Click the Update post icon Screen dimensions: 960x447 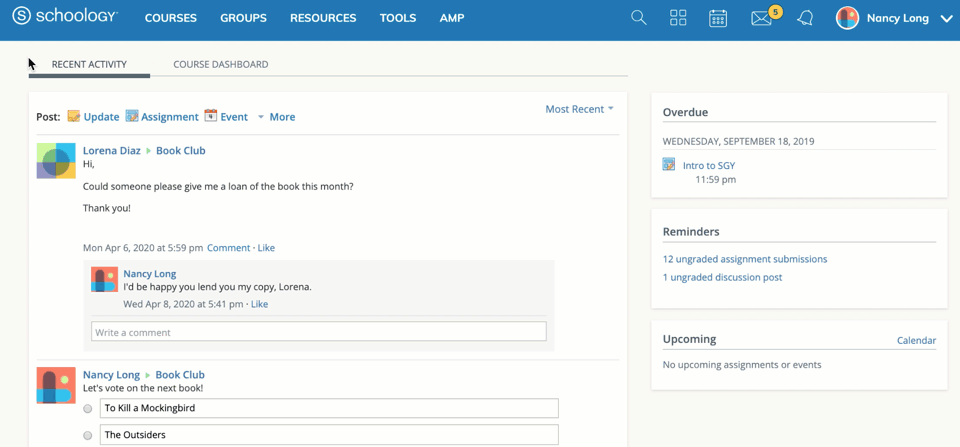tap(74, 116)
